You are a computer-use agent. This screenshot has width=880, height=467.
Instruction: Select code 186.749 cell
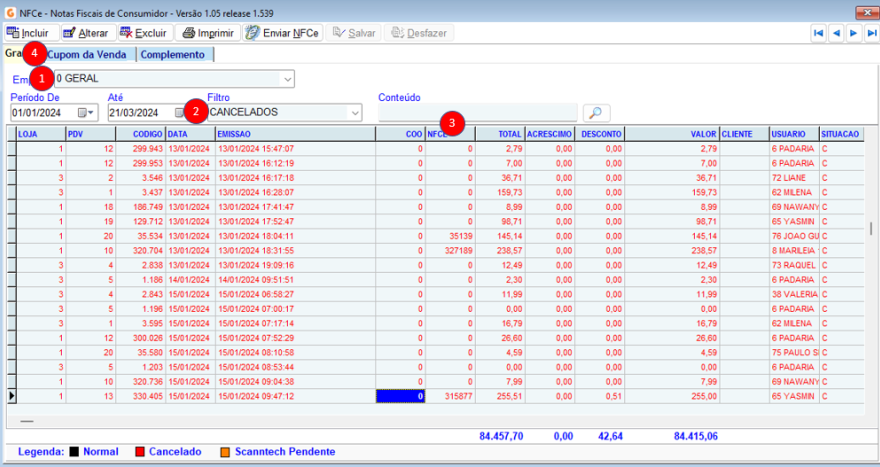click(x=141, y=207)
